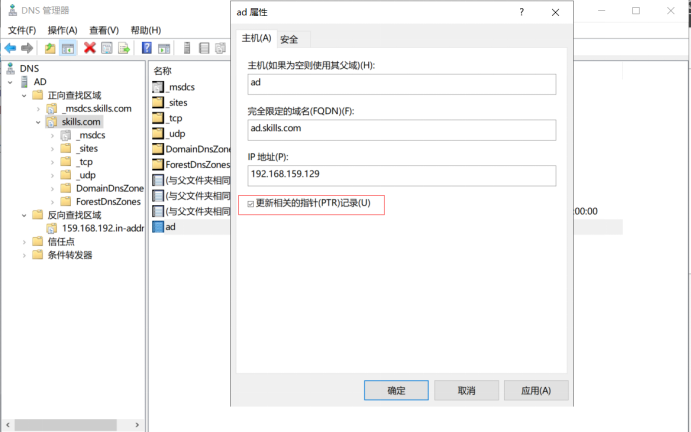The image size is (691, 432).
Task: Click the record list toolbar icon
Action: (x=204, y=48)
